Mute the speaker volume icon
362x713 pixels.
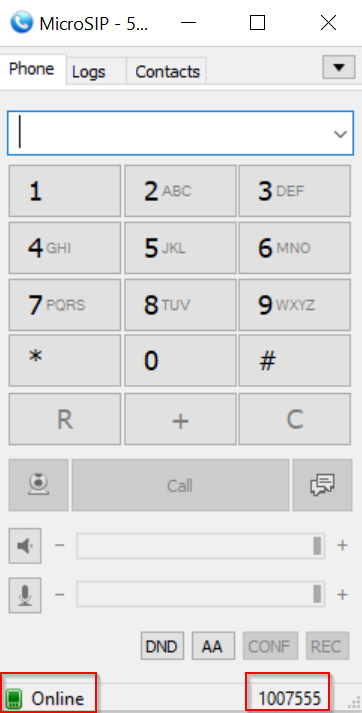[x=25, y=546]
